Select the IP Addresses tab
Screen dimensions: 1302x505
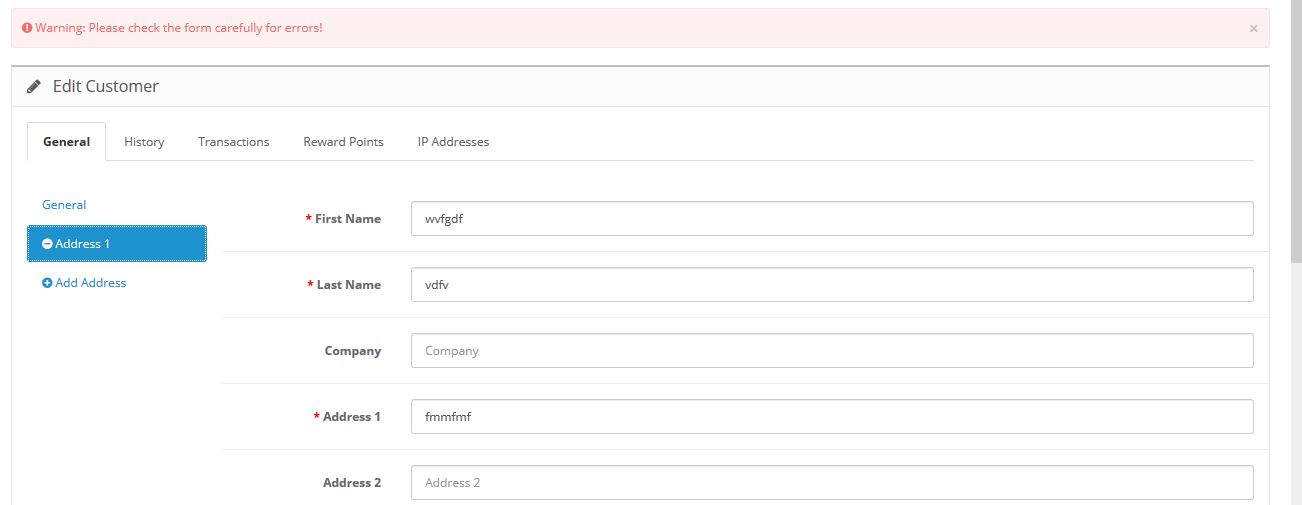pyautogui.click(x=453, y=142)
